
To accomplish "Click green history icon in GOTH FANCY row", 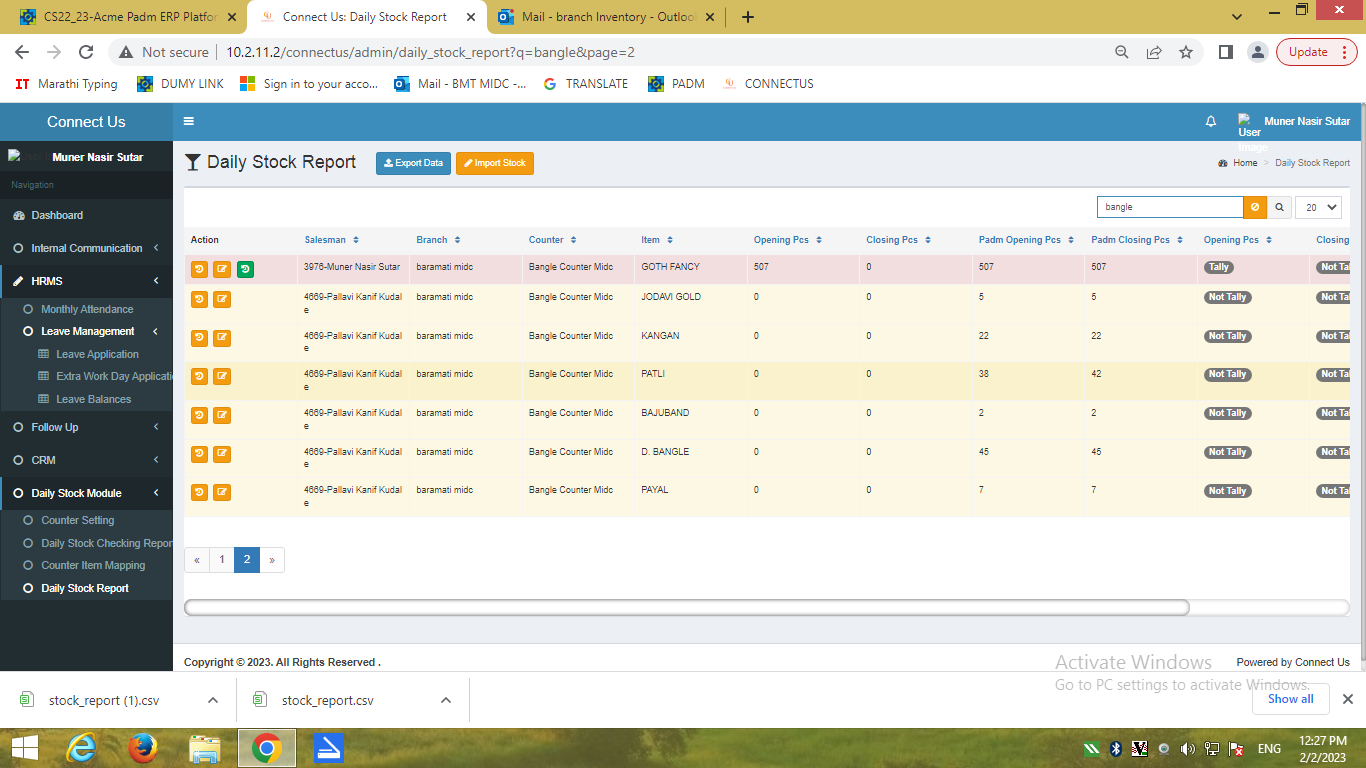I will click(x=245, y=269).
